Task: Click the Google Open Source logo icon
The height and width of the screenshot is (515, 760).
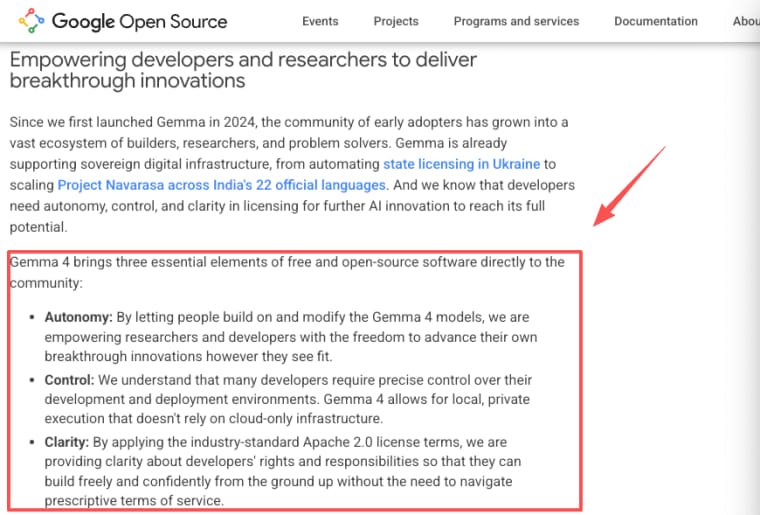Action: (x=32, y=21)
